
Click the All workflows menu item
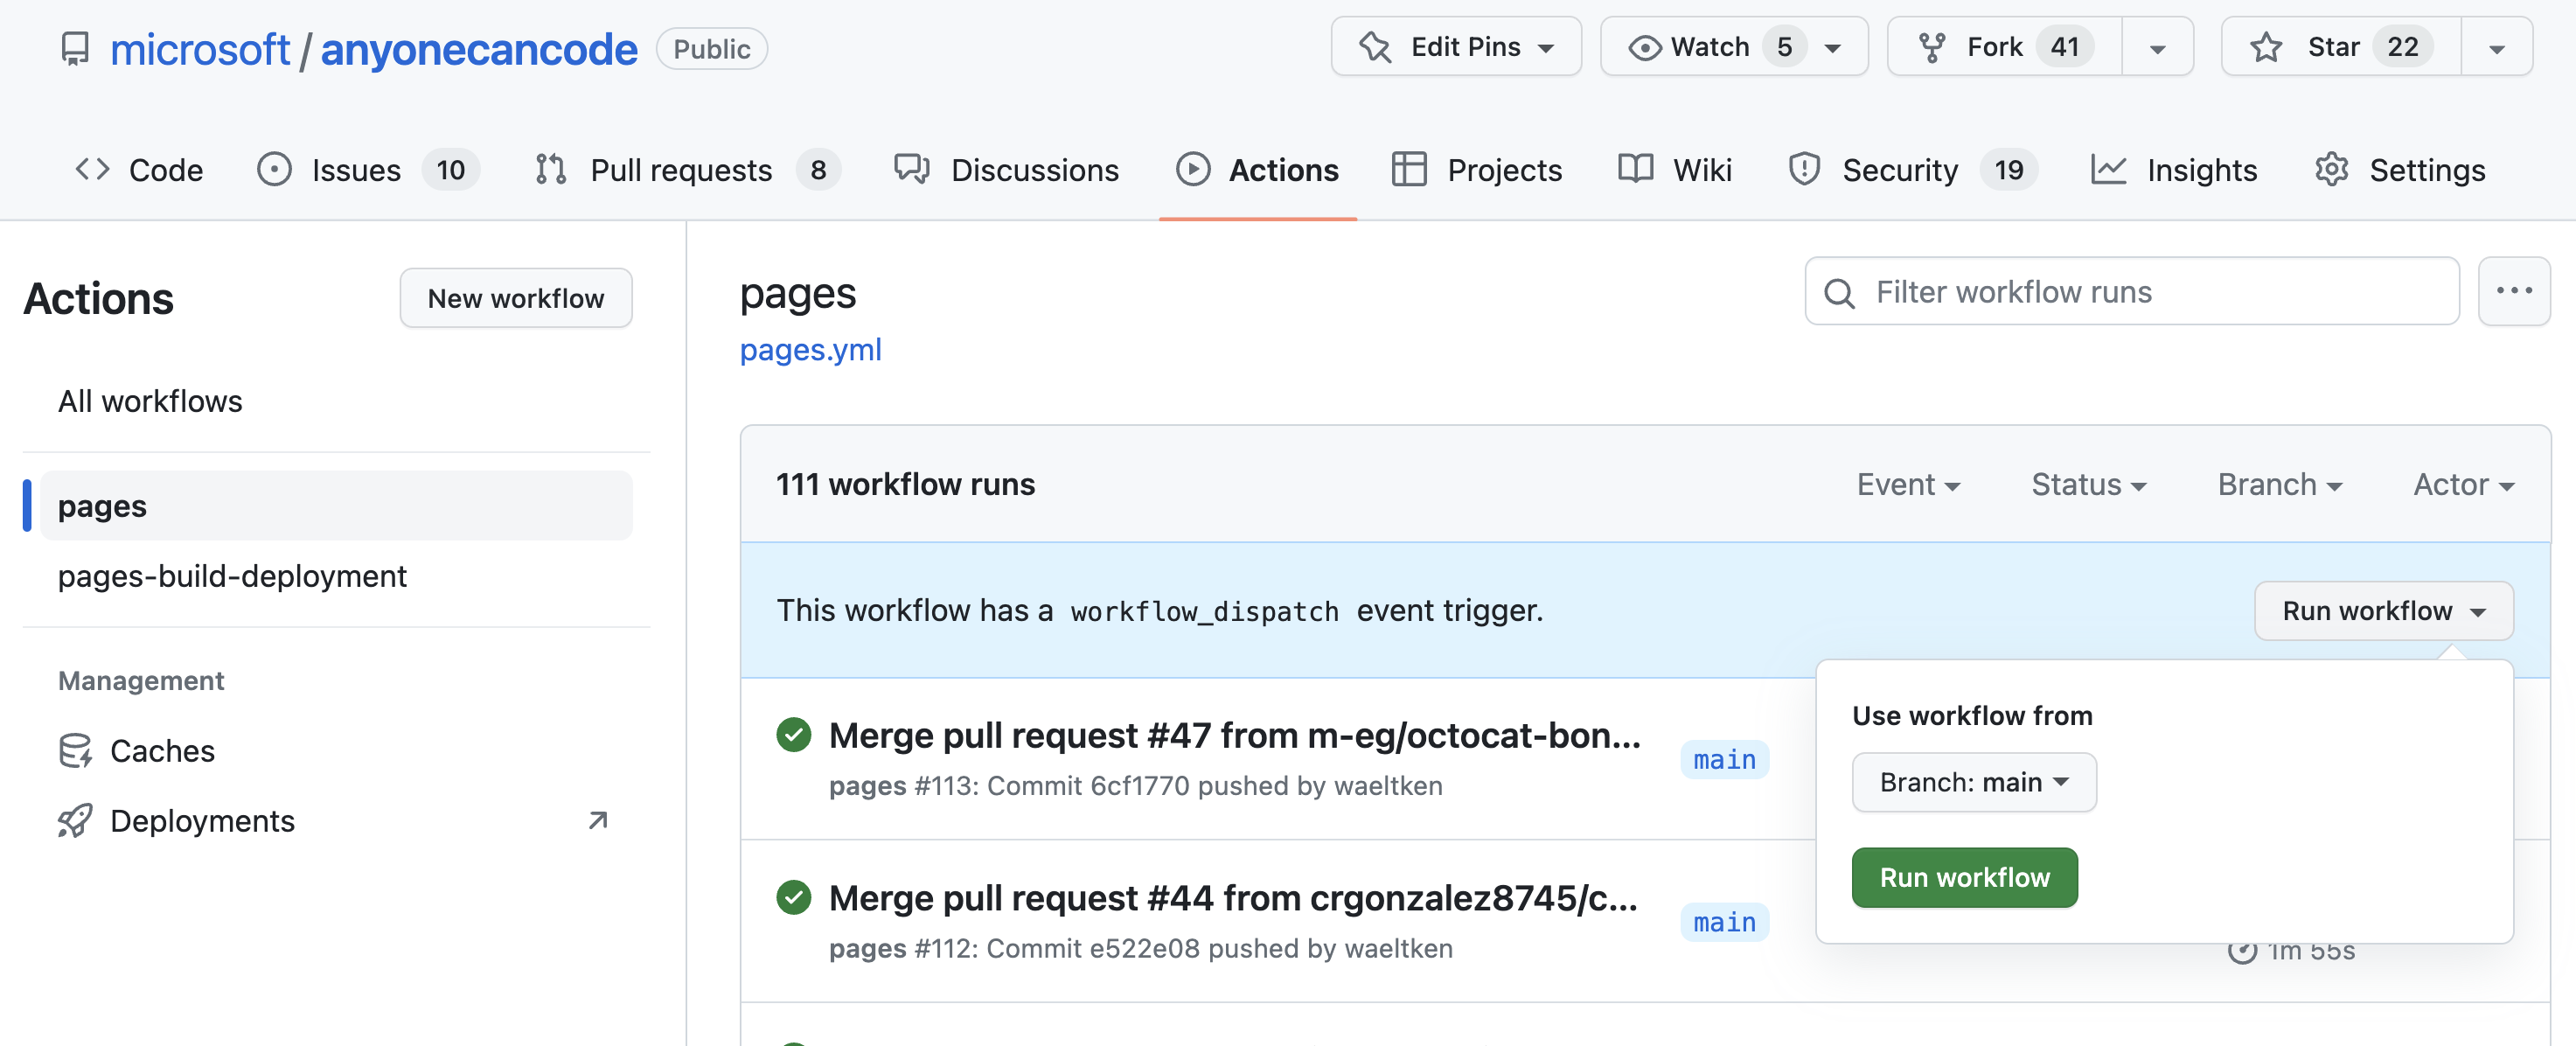point(150,397)
